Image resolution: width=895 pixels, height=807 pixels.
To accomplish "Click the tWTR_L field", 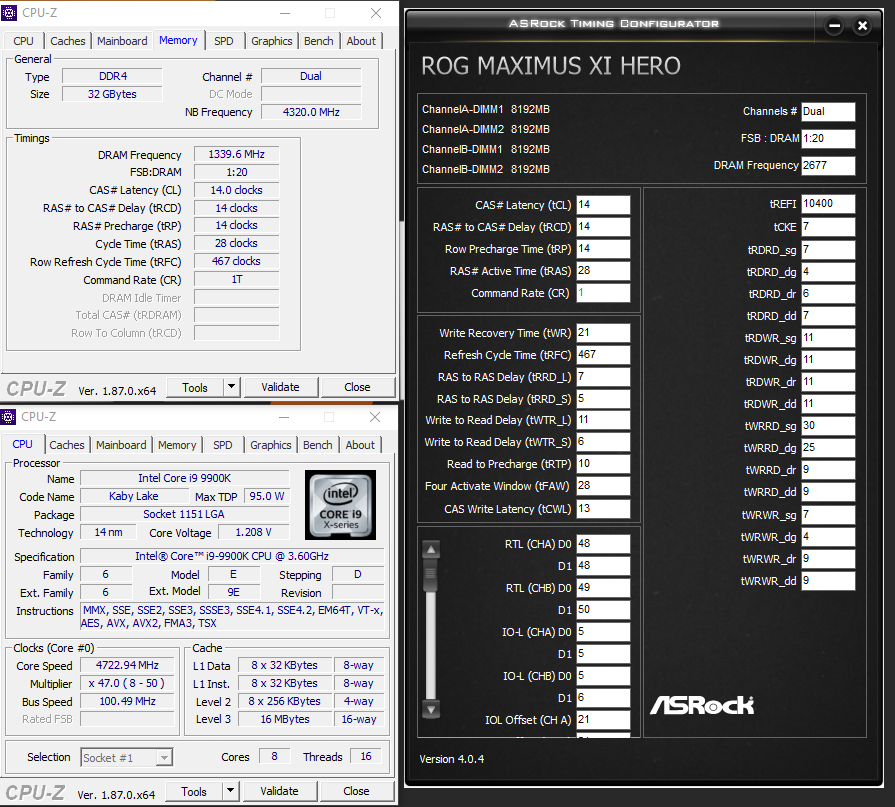I will 603,420.
